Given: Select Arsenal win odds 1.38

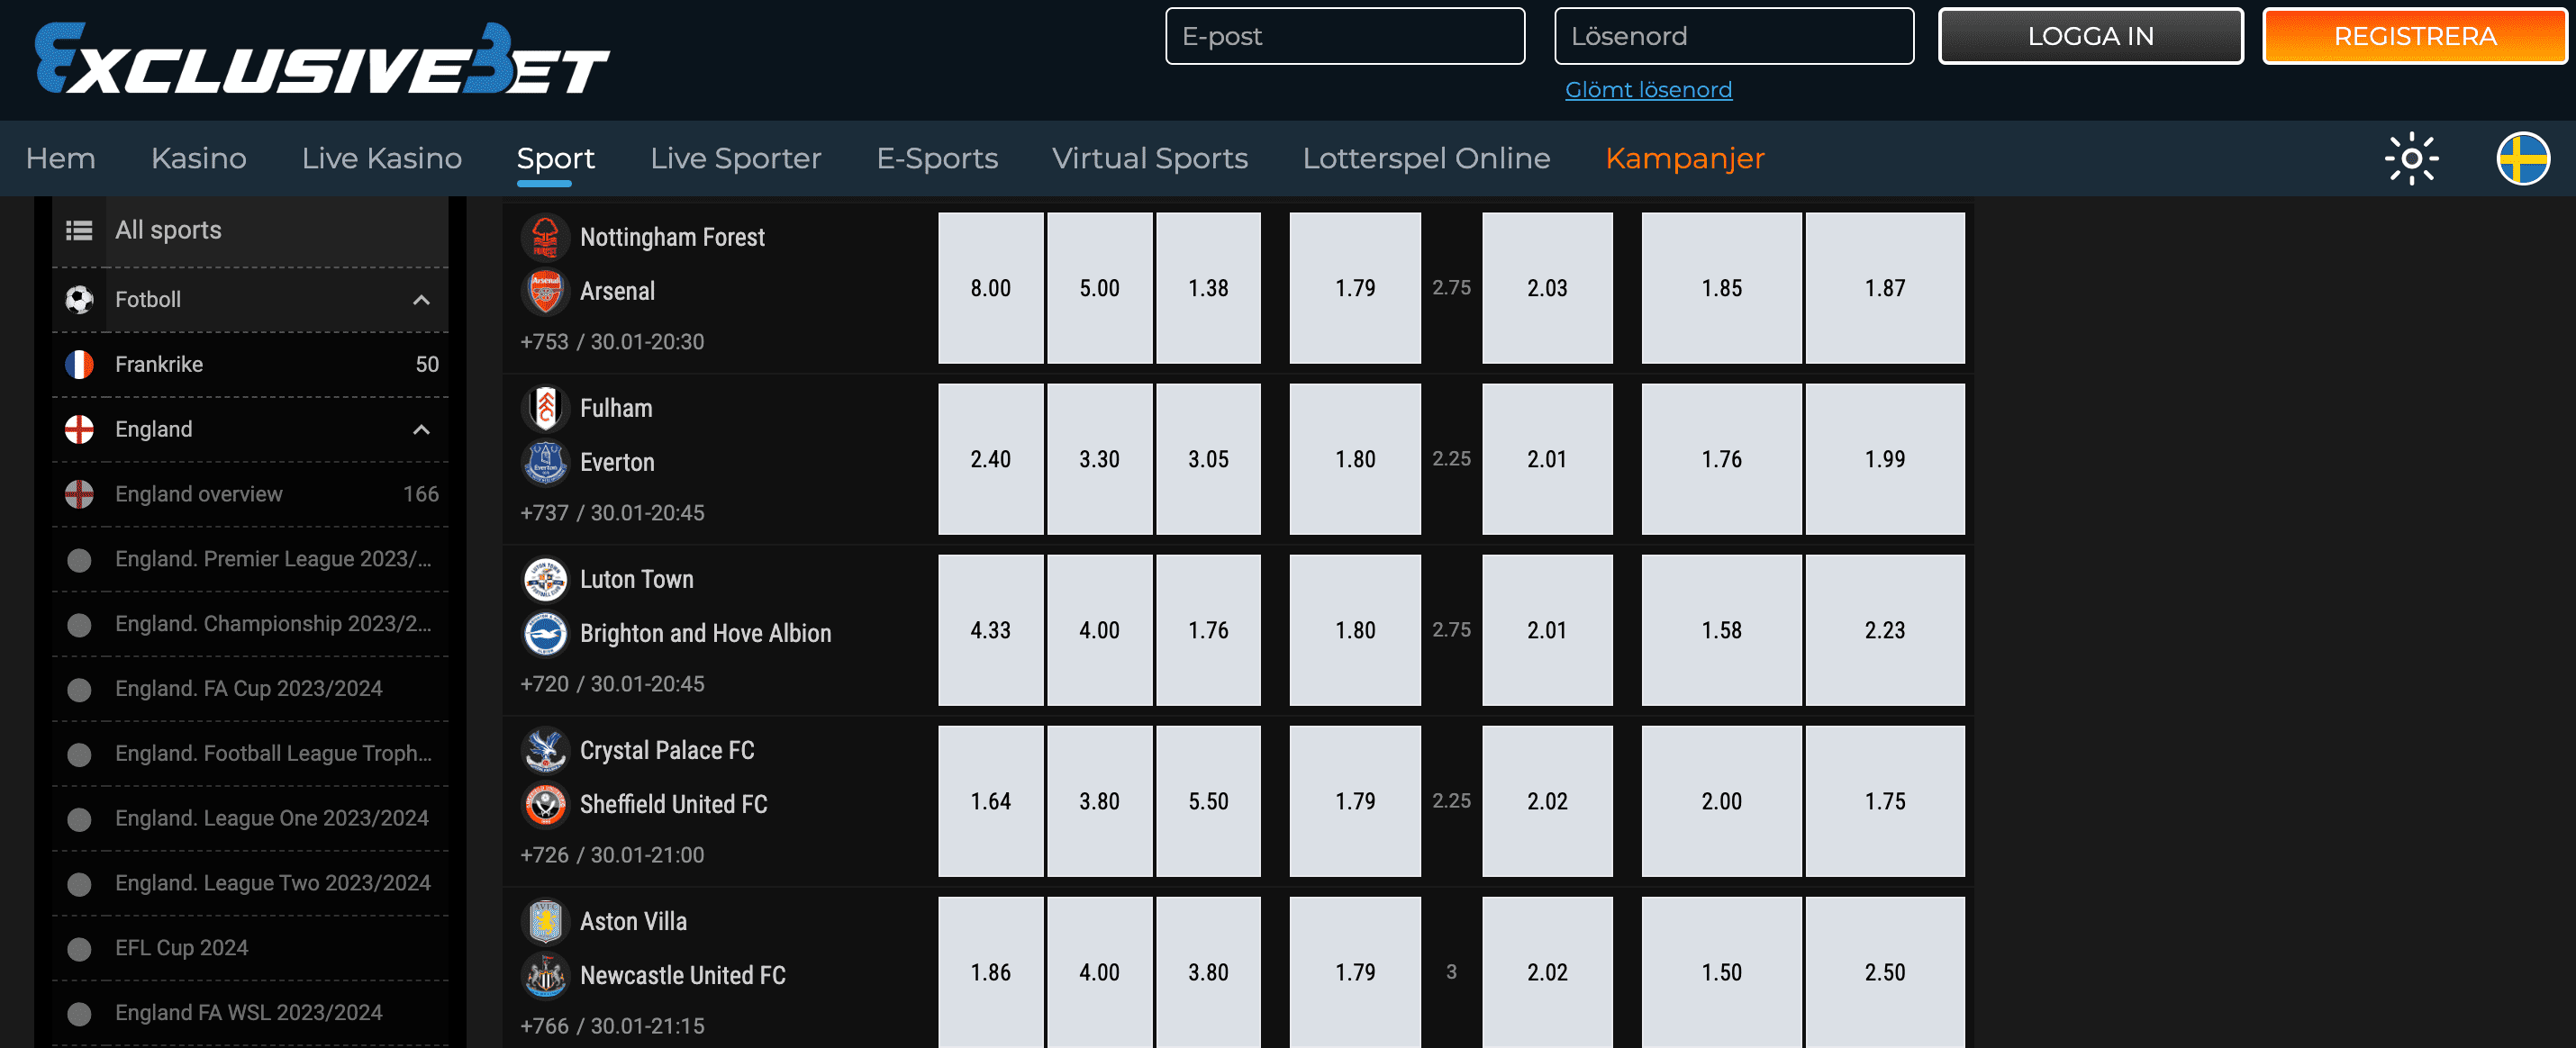Looking at the screenshot, I should click(1208, 288).
